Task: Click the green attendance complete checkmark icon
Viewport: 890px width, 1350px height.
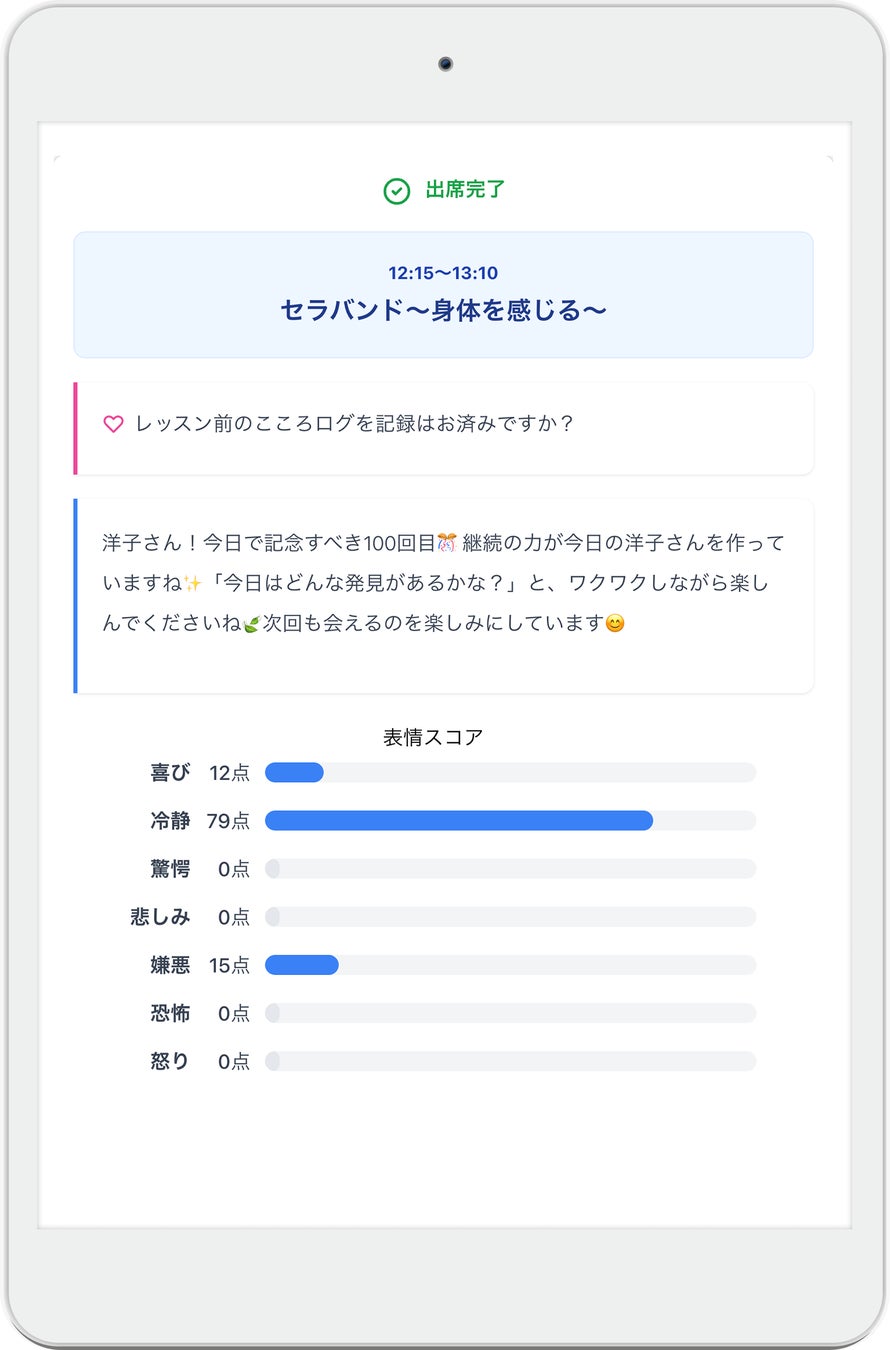Action: [x=397, y=191]
